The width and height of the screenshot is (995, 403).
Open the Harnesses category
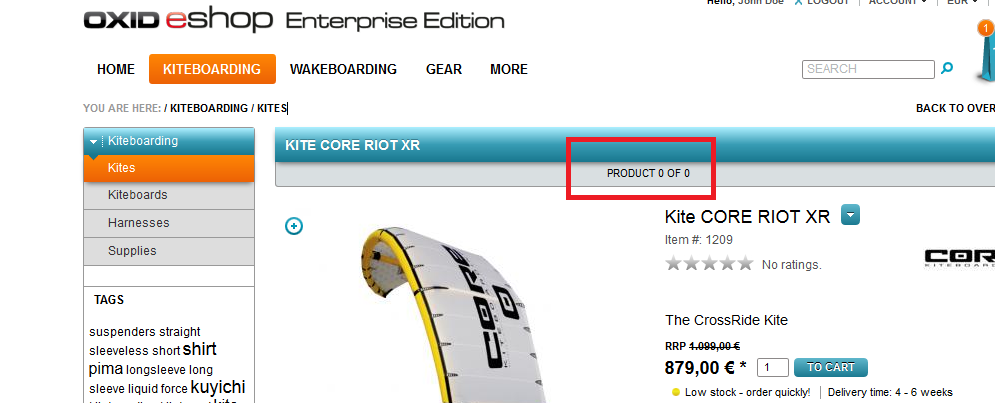(x=139, y=223)
